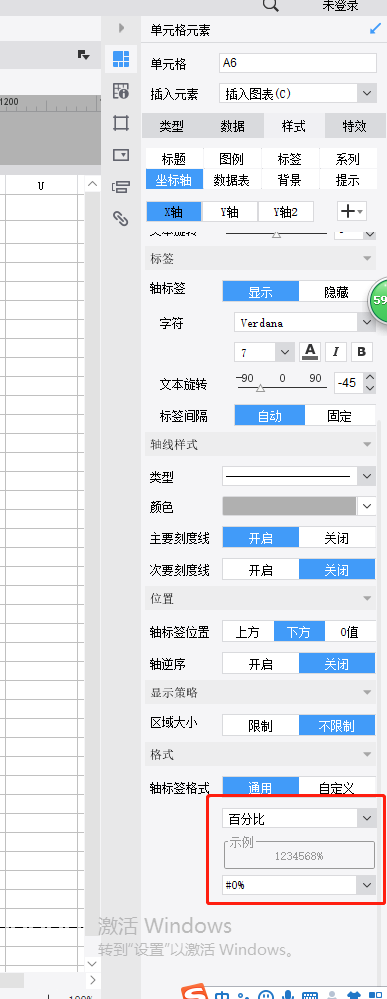Open the 插入元素 combo box
The height and width of the screenshot is (999, 387).
point(297,94)
